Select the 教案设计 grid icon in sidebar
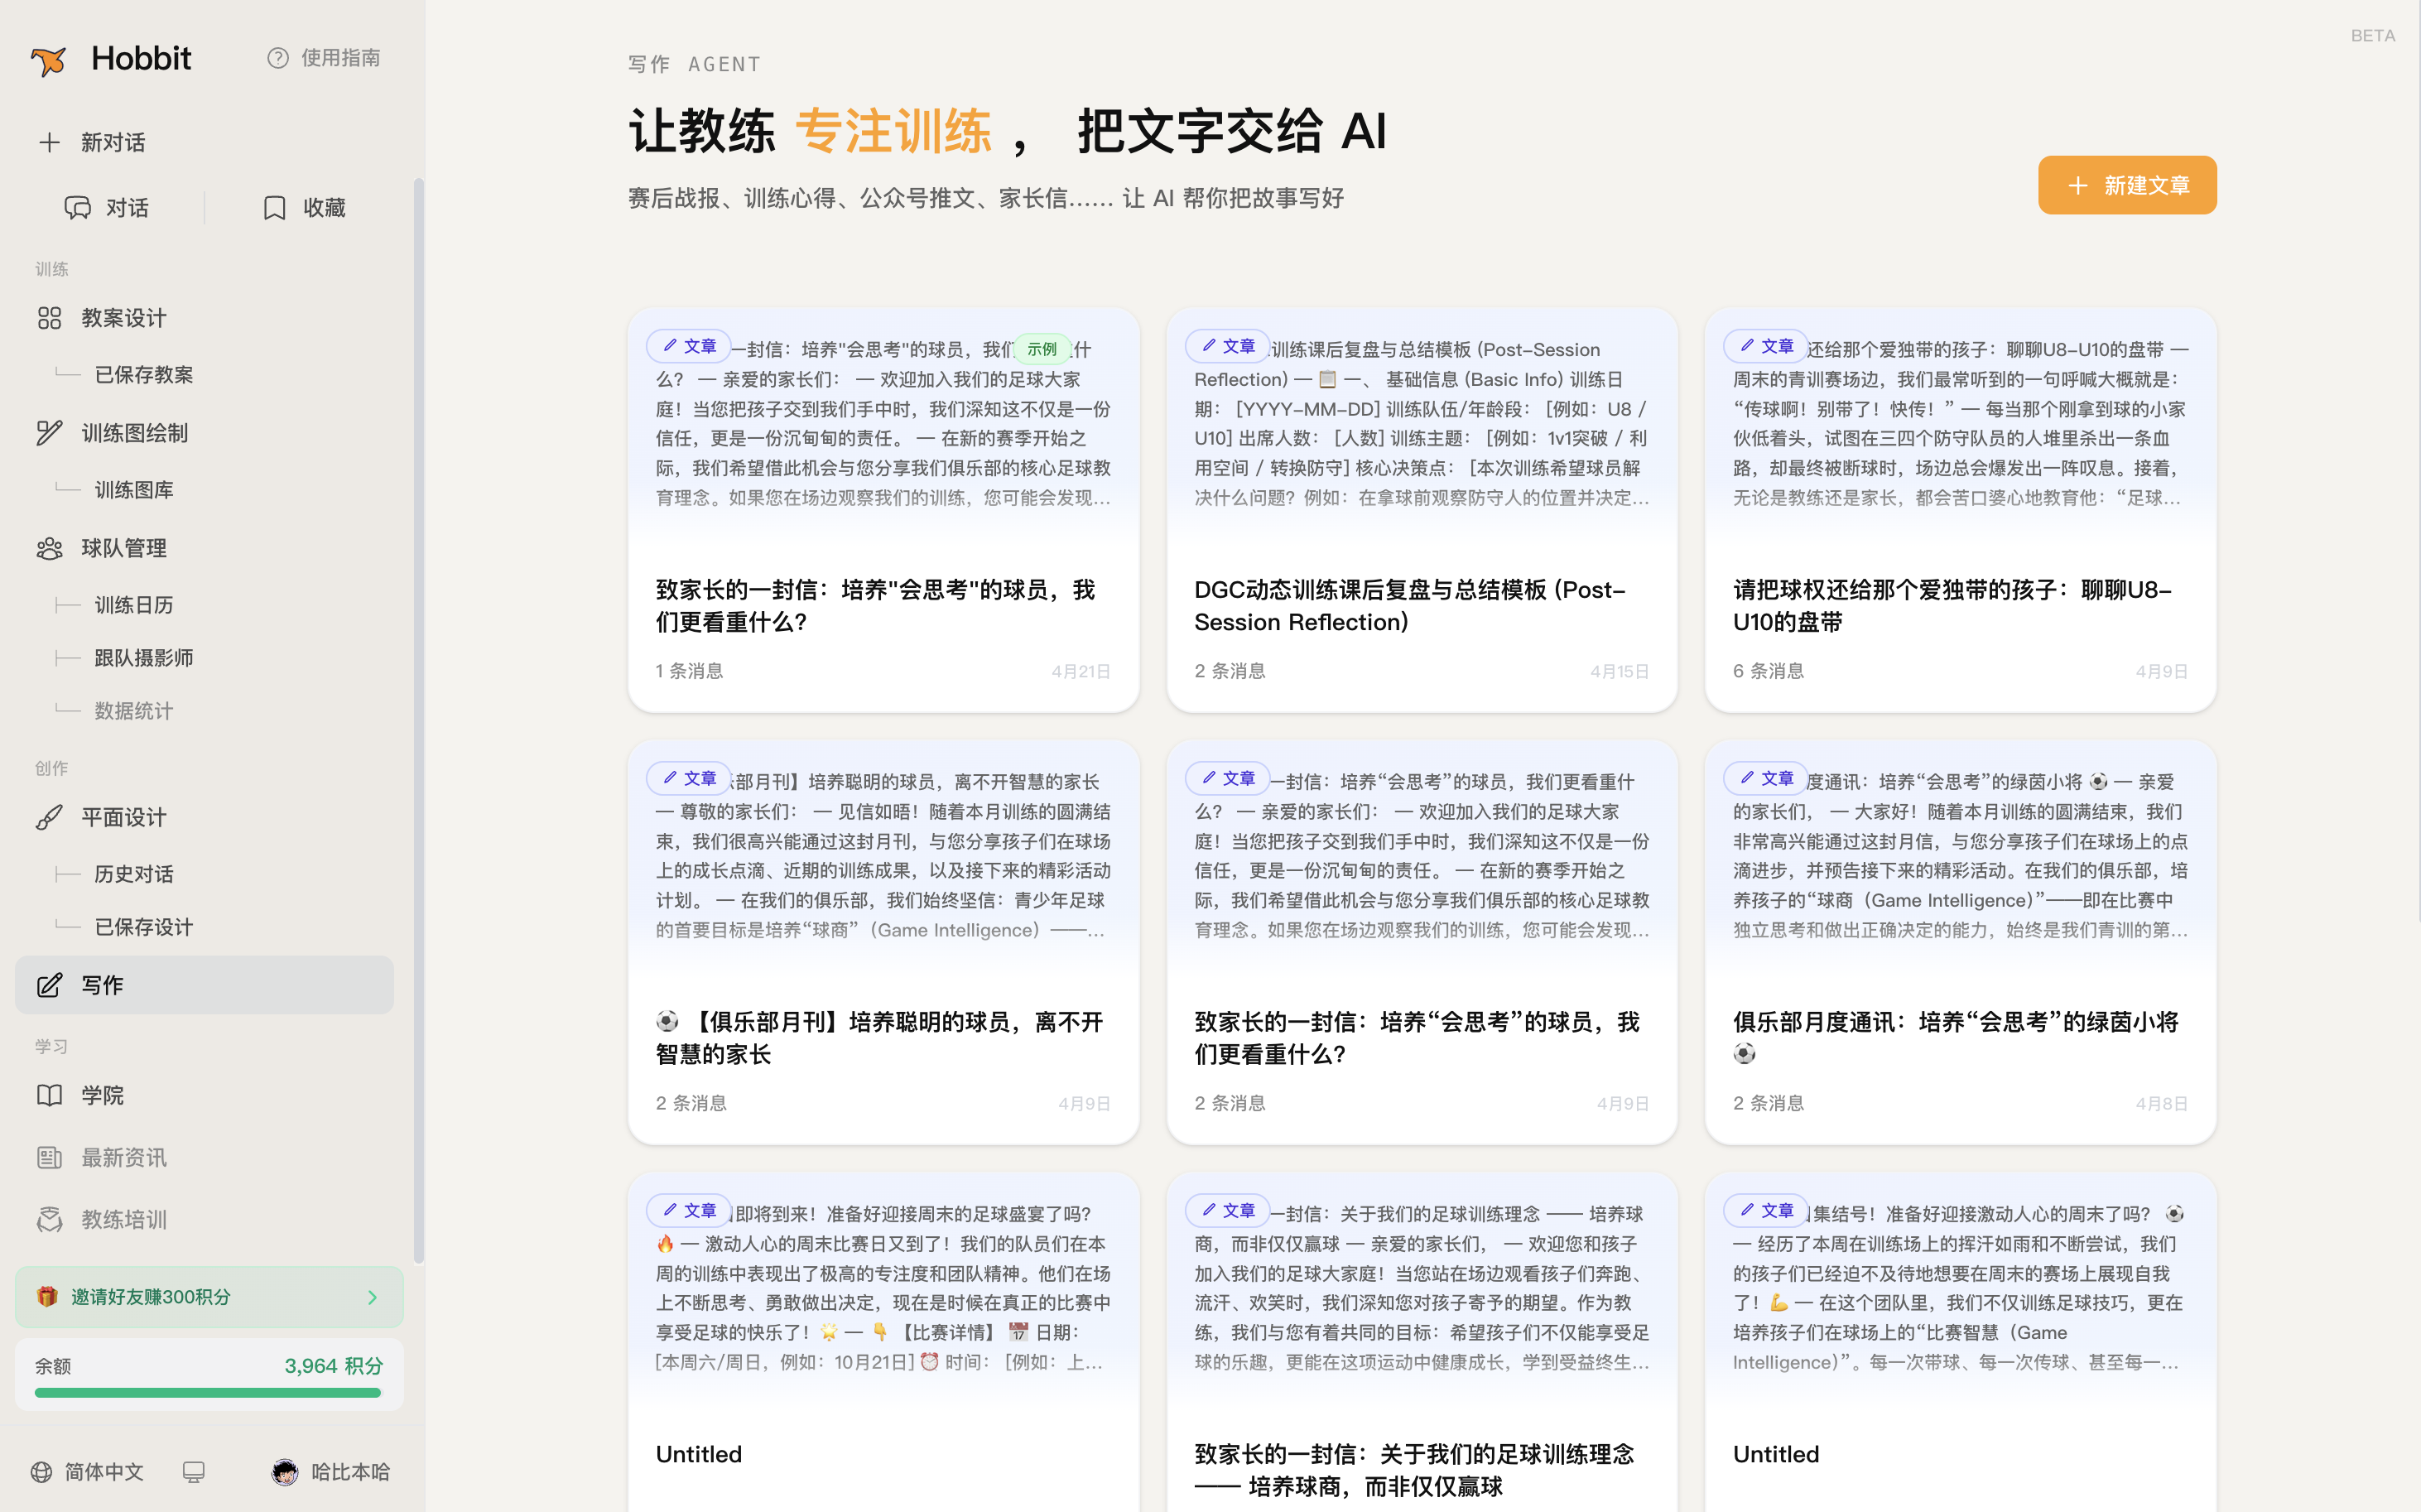The image size is (2421, 1512). 49,317
